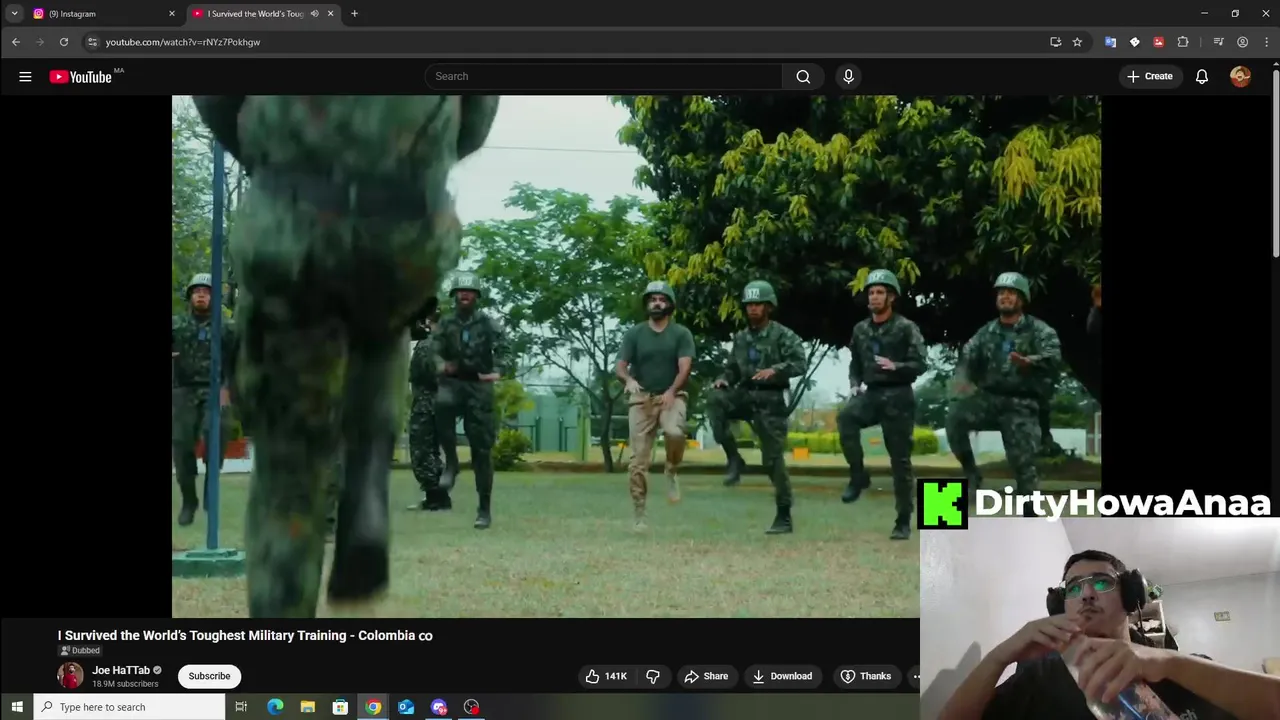Install the app via address bar icon
The image size is (1280, 720).
pyautogui.click(x=1055, y=42)
